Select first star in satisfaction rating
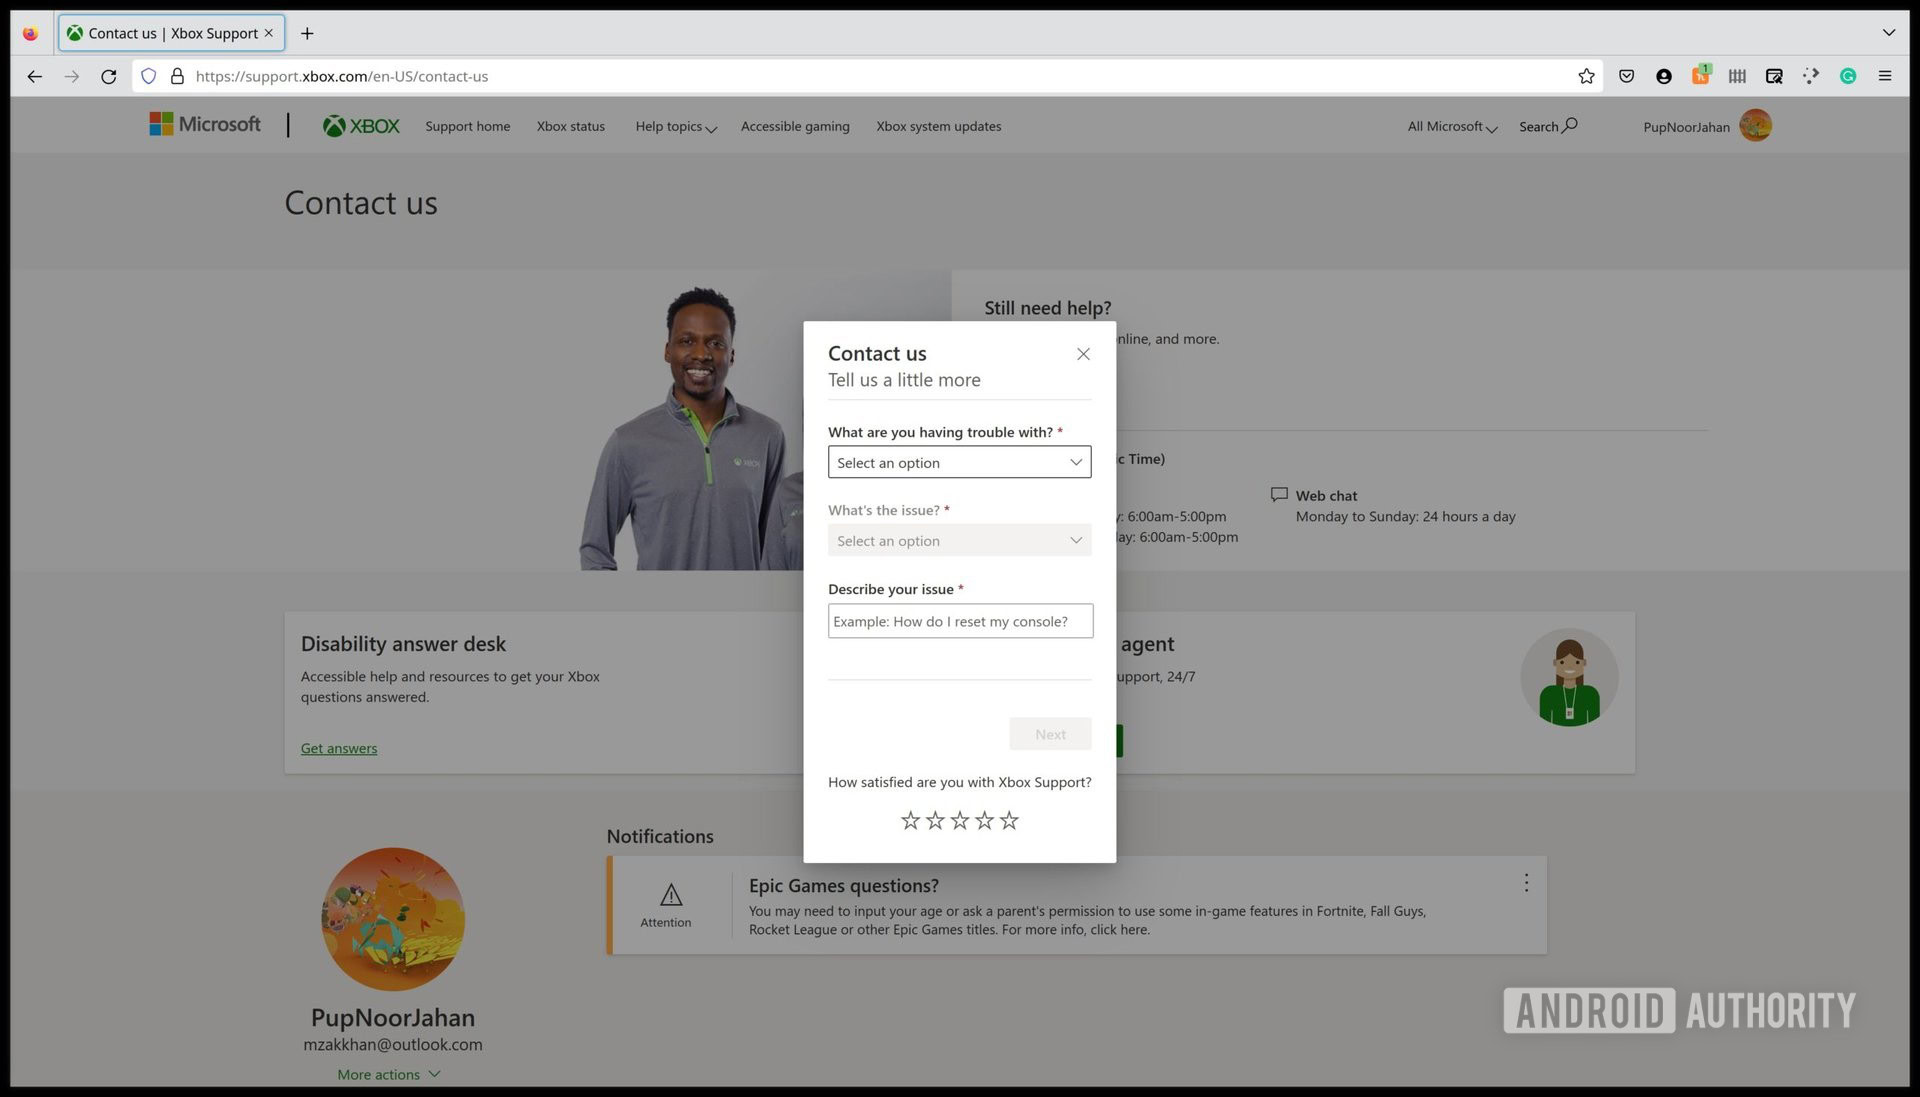This screenshot has width=1920, height=1097. pyautogui.click(x=910, y=820)
